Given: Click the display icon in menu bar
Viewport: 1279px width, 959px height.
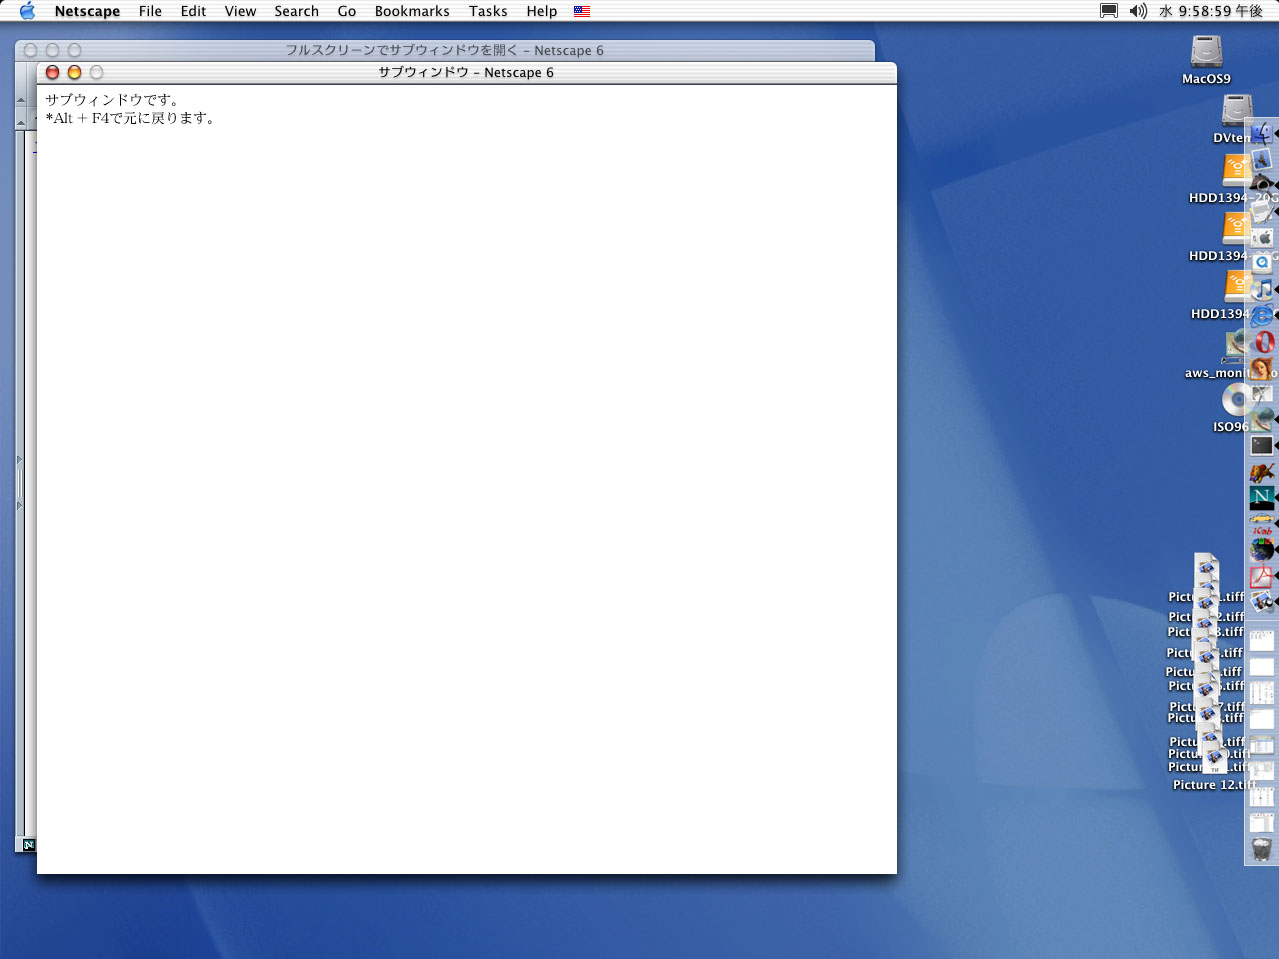Looking at the screenshot, I should tap(1109, 11).
